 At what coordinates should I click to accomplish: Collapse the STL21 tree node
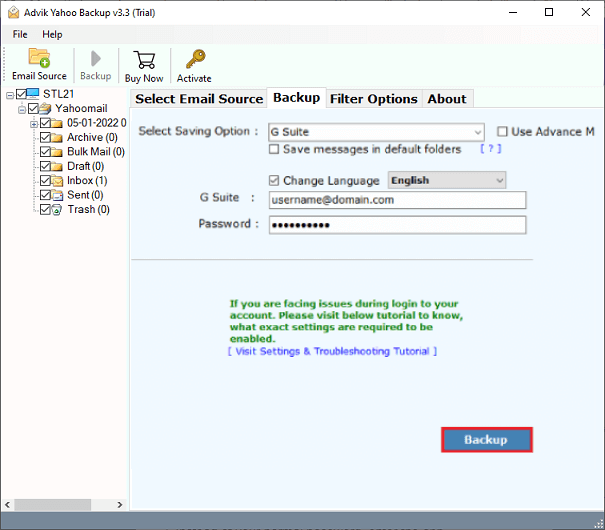(x=10, y=95)
